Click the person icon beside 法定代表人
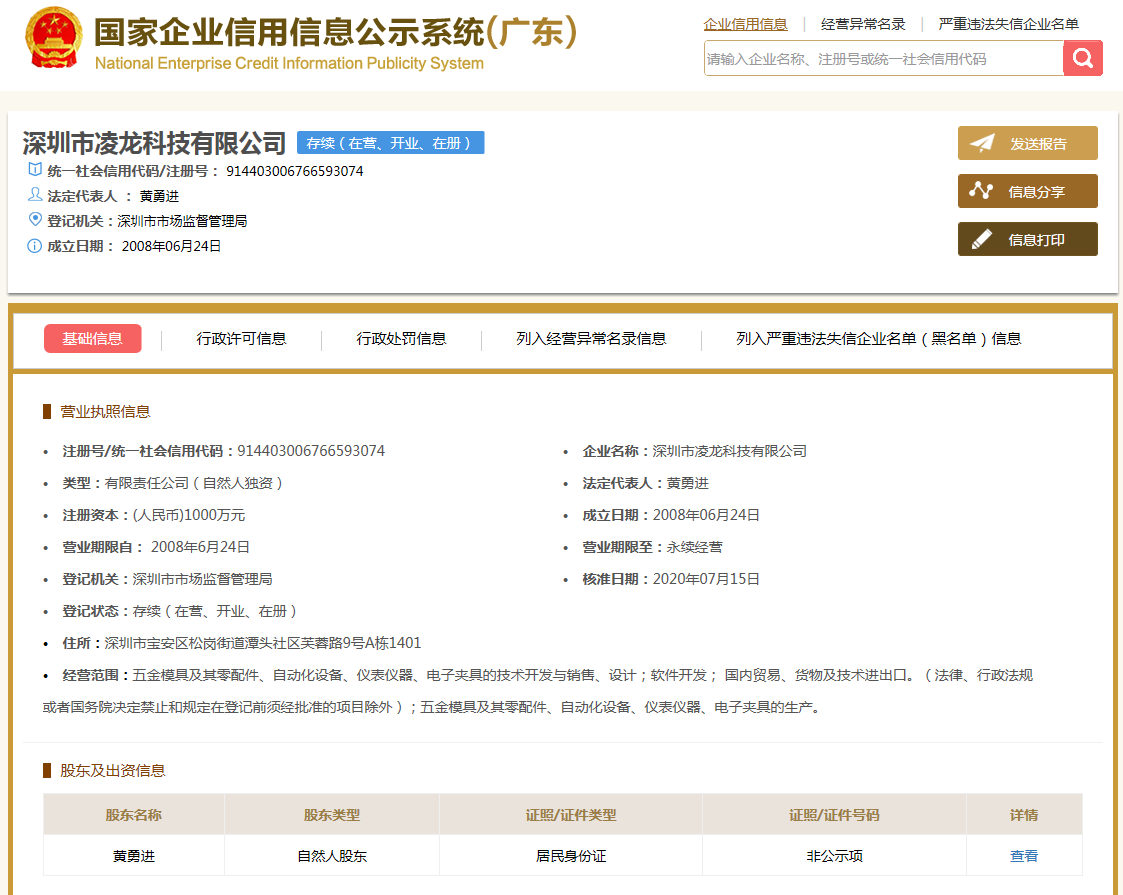Screen dimensions: 1123x895 [34, 195]
